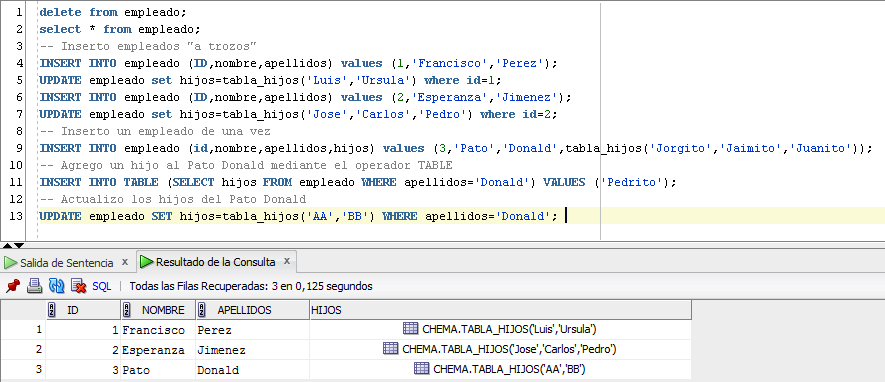Collapse editor using the up splitter arrow
This screenshot has height=382, width=885.
[8, 245]
